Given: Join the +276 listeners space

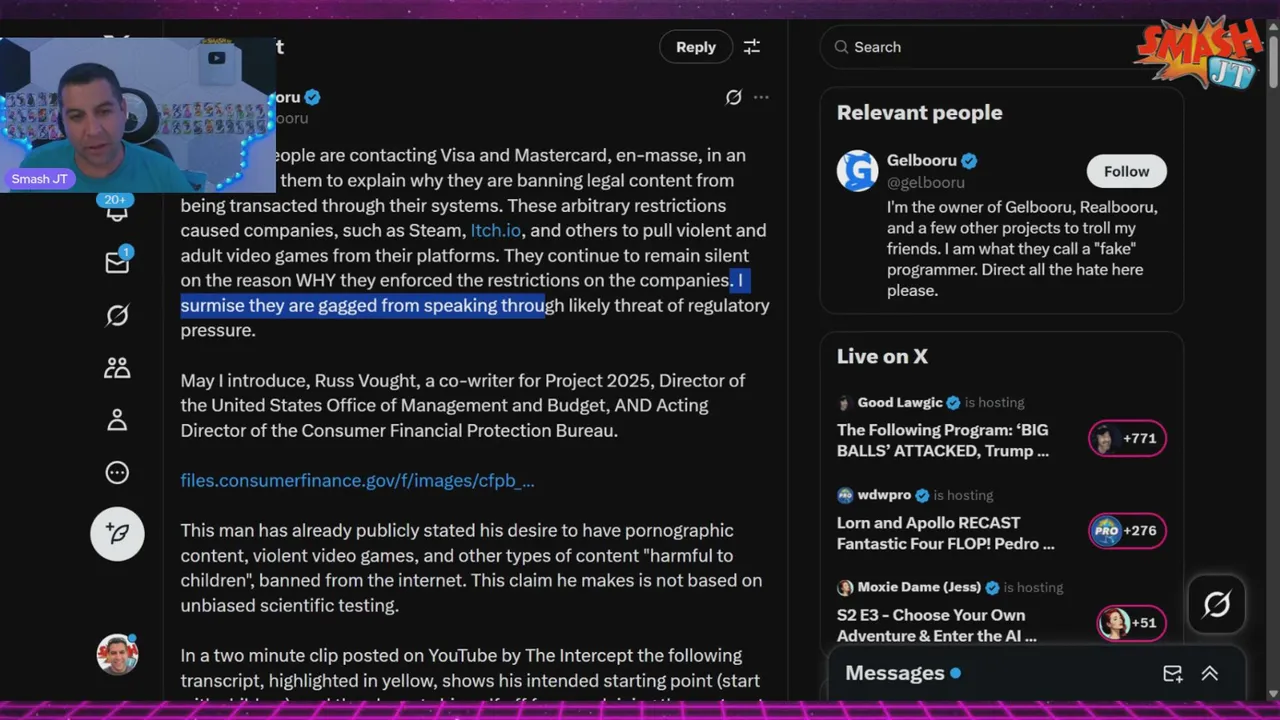Looking at the screenshot, I should pyautogui.click(x=1127, y=530).
